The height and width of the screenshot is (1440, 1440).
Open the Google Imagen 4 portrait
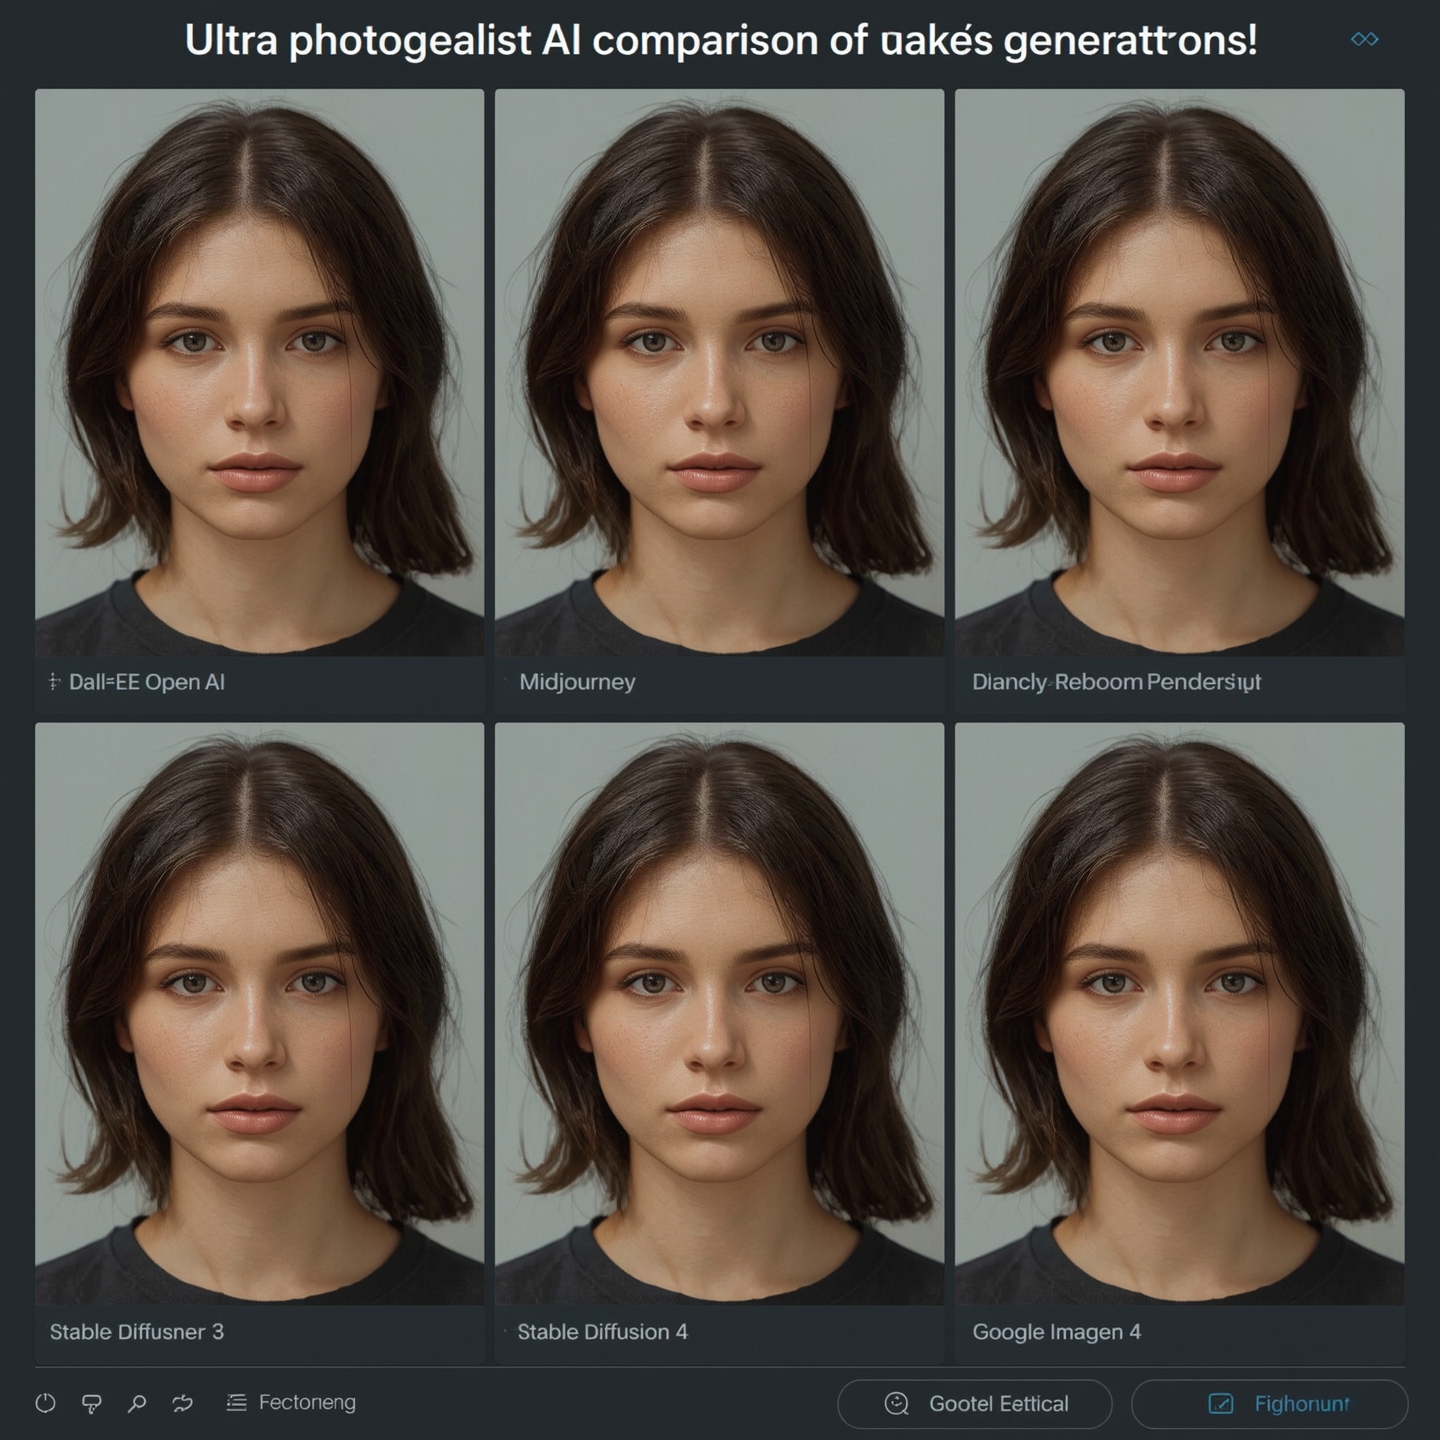[1179, 1012]
